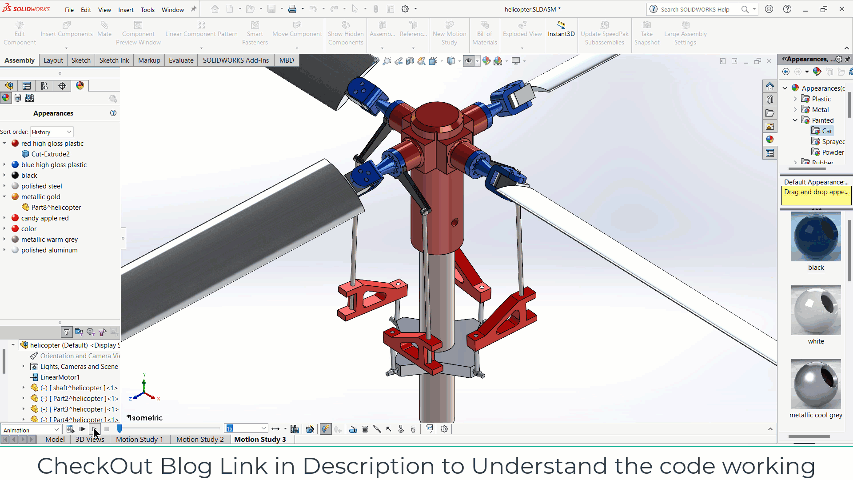Click the Animation Wizard icon
Screen dimensions: 853x480
(310, 429)
